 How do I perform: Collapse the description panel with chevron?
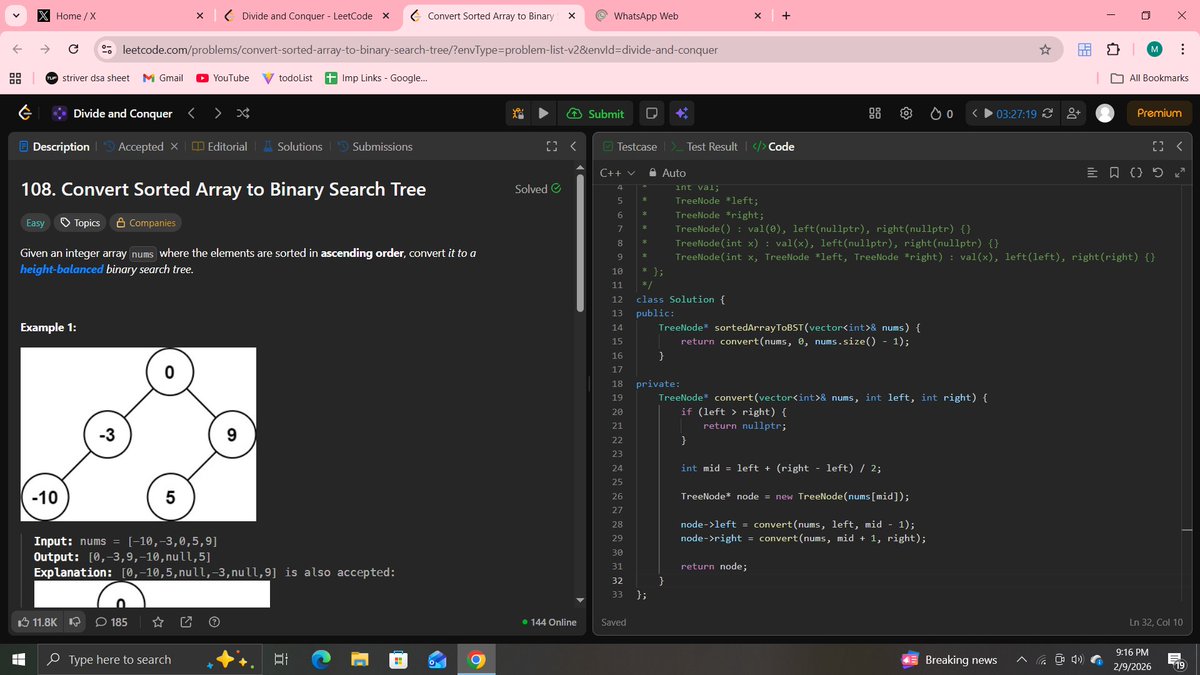[572, 146]
